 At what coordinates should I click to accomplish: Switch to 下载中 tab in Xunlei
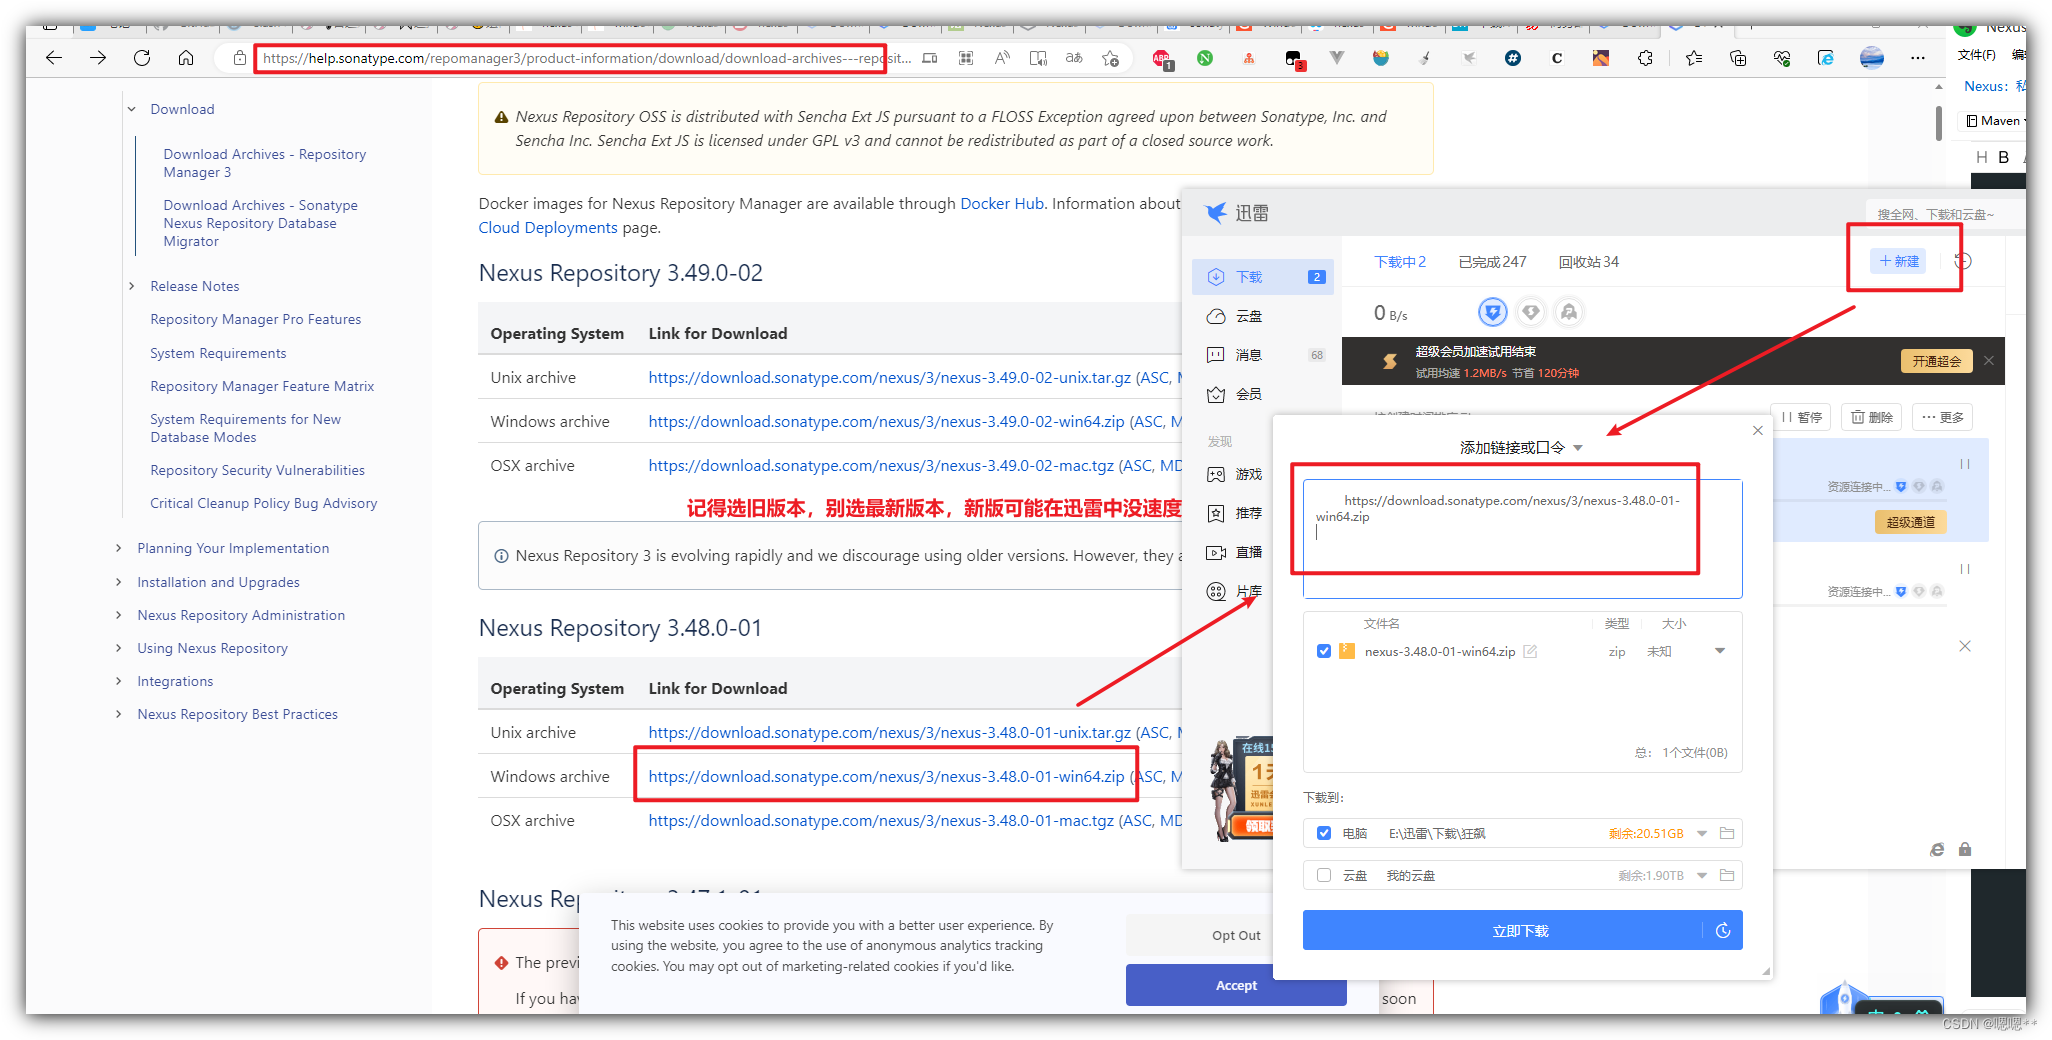(1400, 262)
